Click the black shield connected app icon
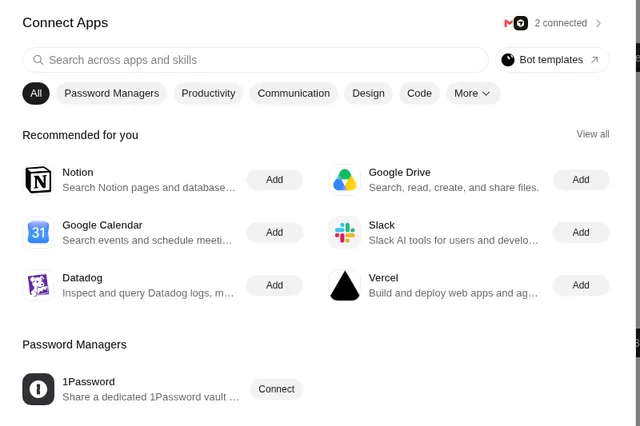Screen dimensions: 640x426 point(520,23)
